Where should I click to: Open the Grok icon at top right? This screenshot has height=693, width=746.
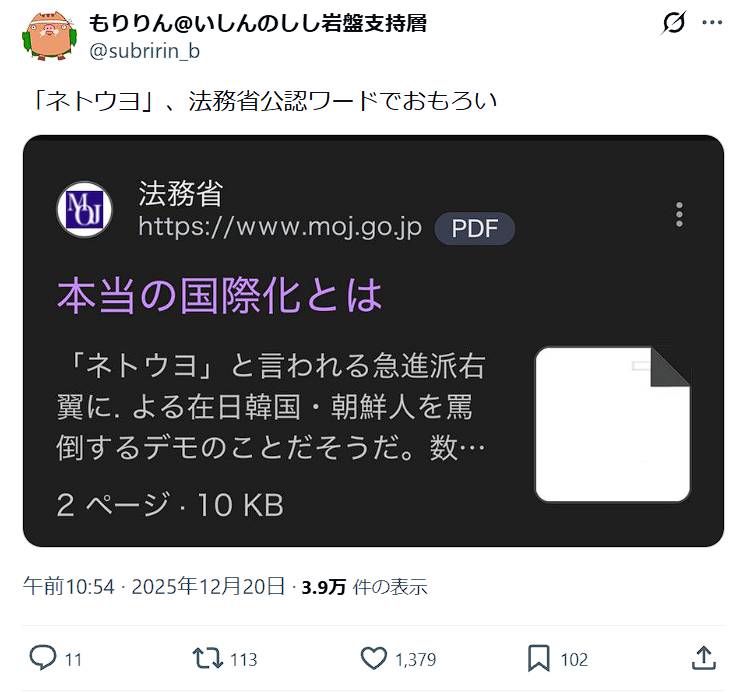coord(673,22)
